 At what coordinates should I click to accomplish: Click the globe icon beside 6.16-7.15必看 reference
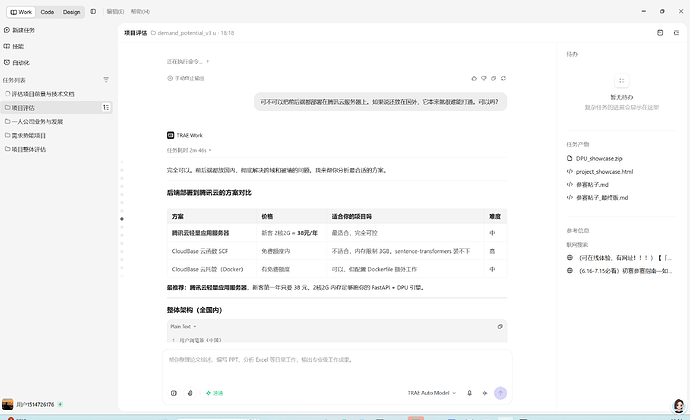click(x=570, y=271)
